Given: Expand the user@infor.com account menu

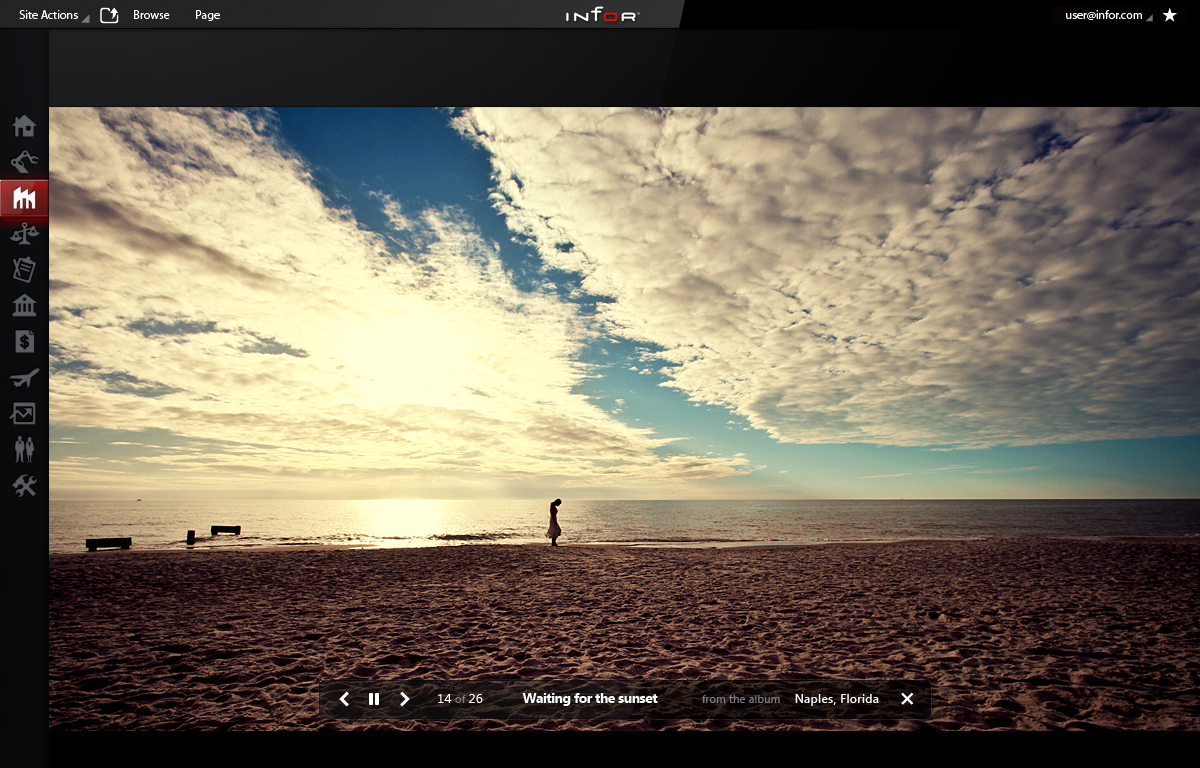Looking at the screenshot, I should click(x=1108, y=15).
